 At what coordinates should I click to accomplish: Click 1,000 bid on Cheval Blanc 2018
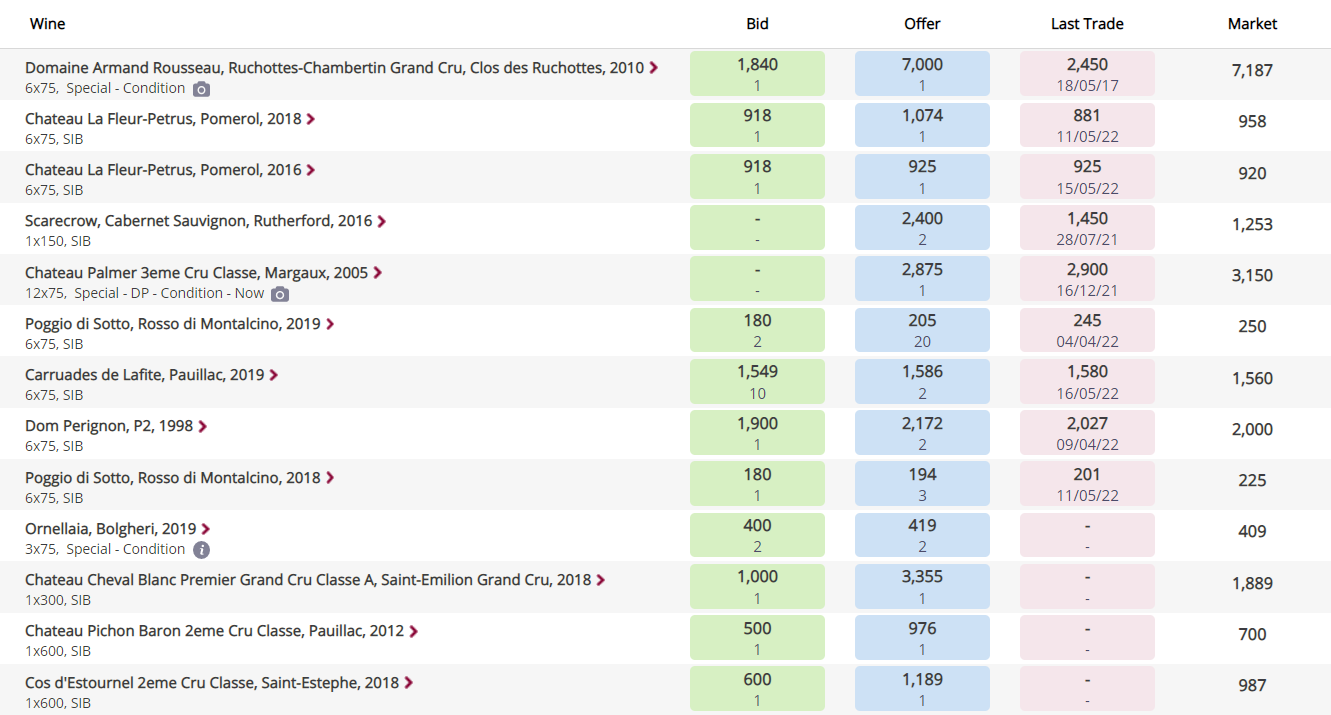(x=757, y=587)
